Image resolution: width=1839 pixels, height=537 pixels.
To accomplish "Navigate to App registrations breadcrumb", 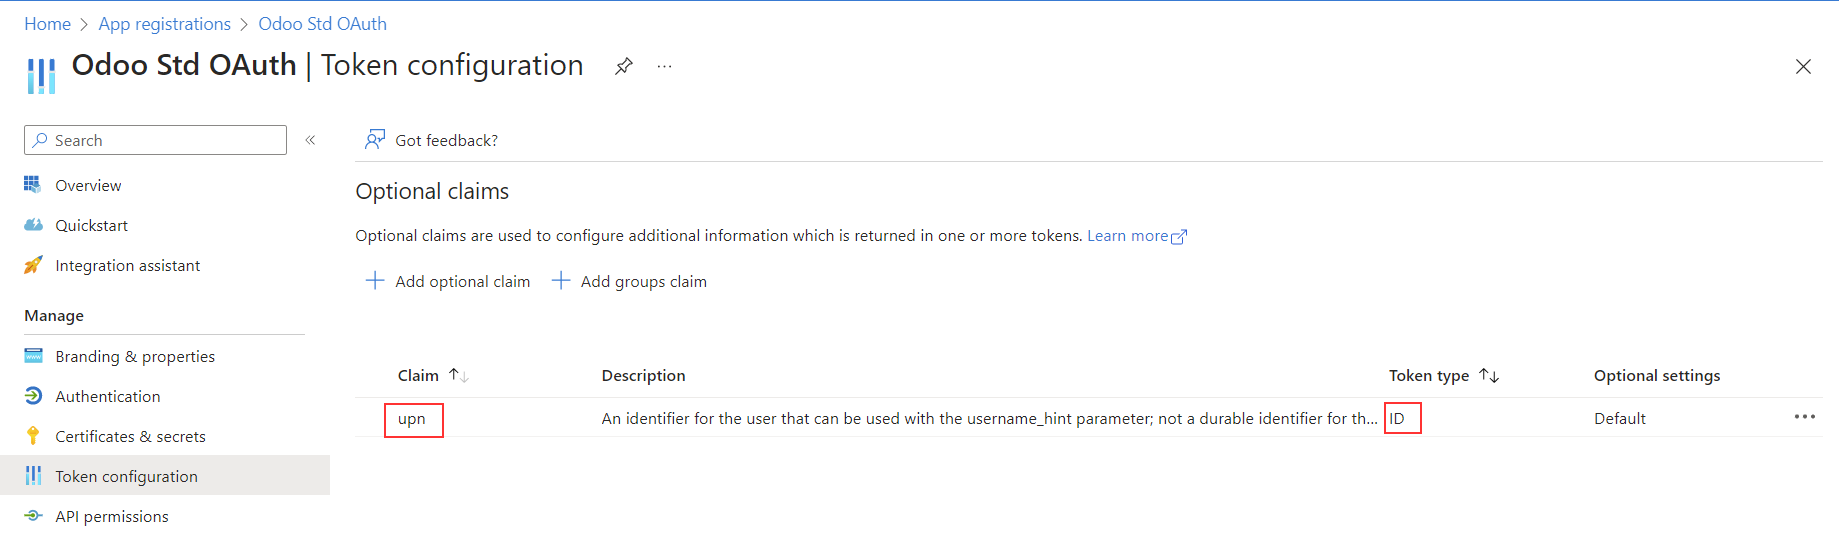I will (x=164, y=24).
